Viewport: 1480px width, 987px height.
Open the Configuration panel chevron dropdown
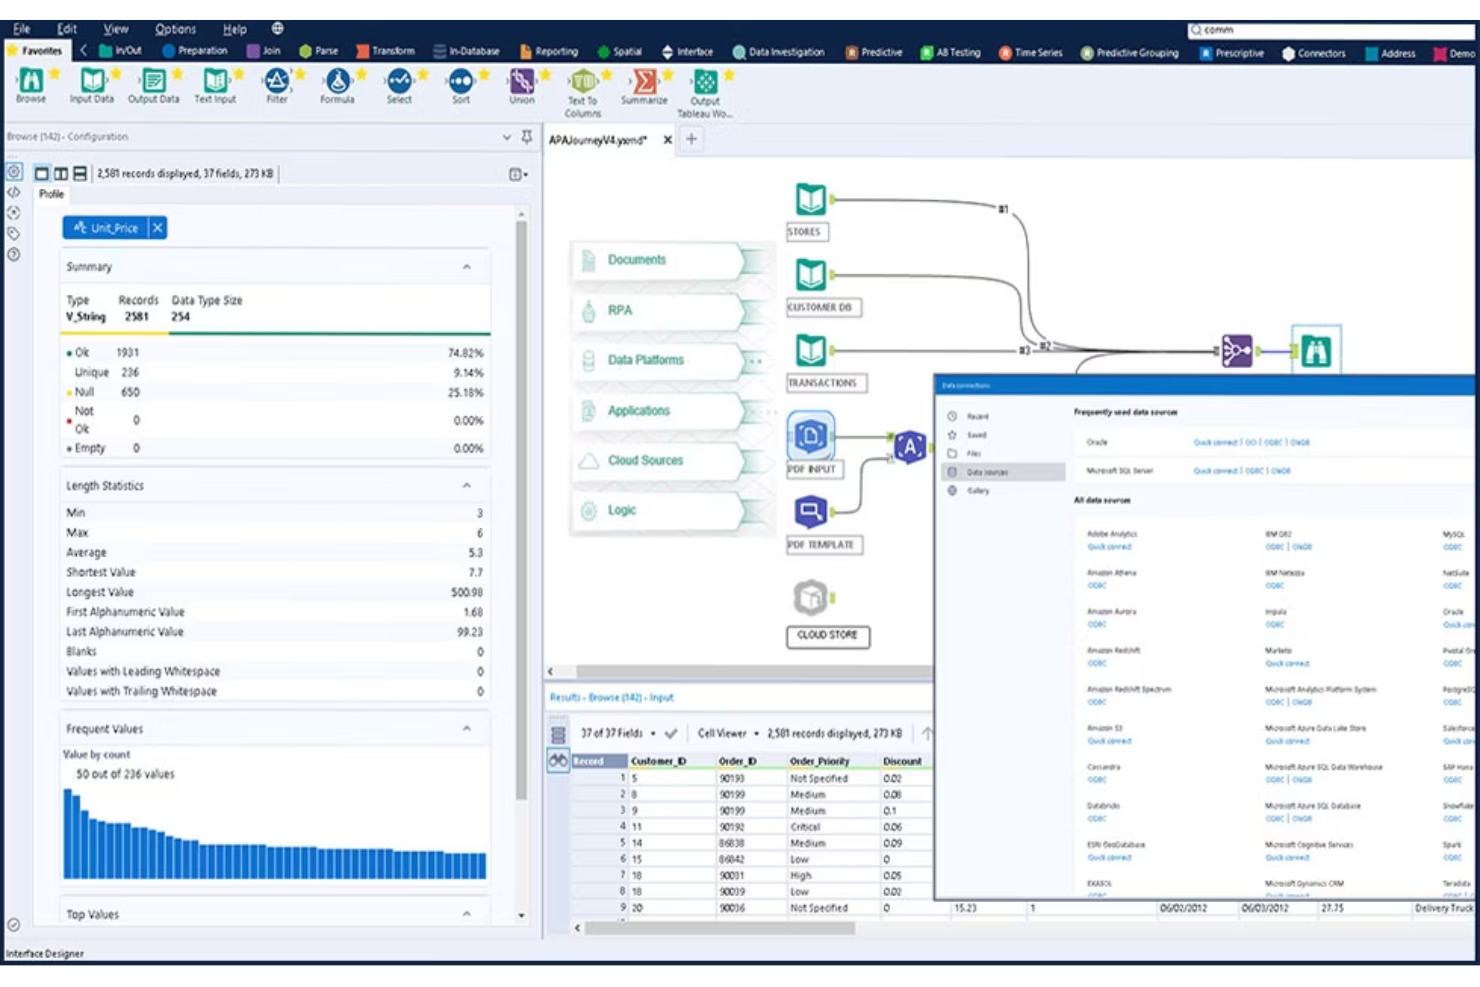(507, 137)
